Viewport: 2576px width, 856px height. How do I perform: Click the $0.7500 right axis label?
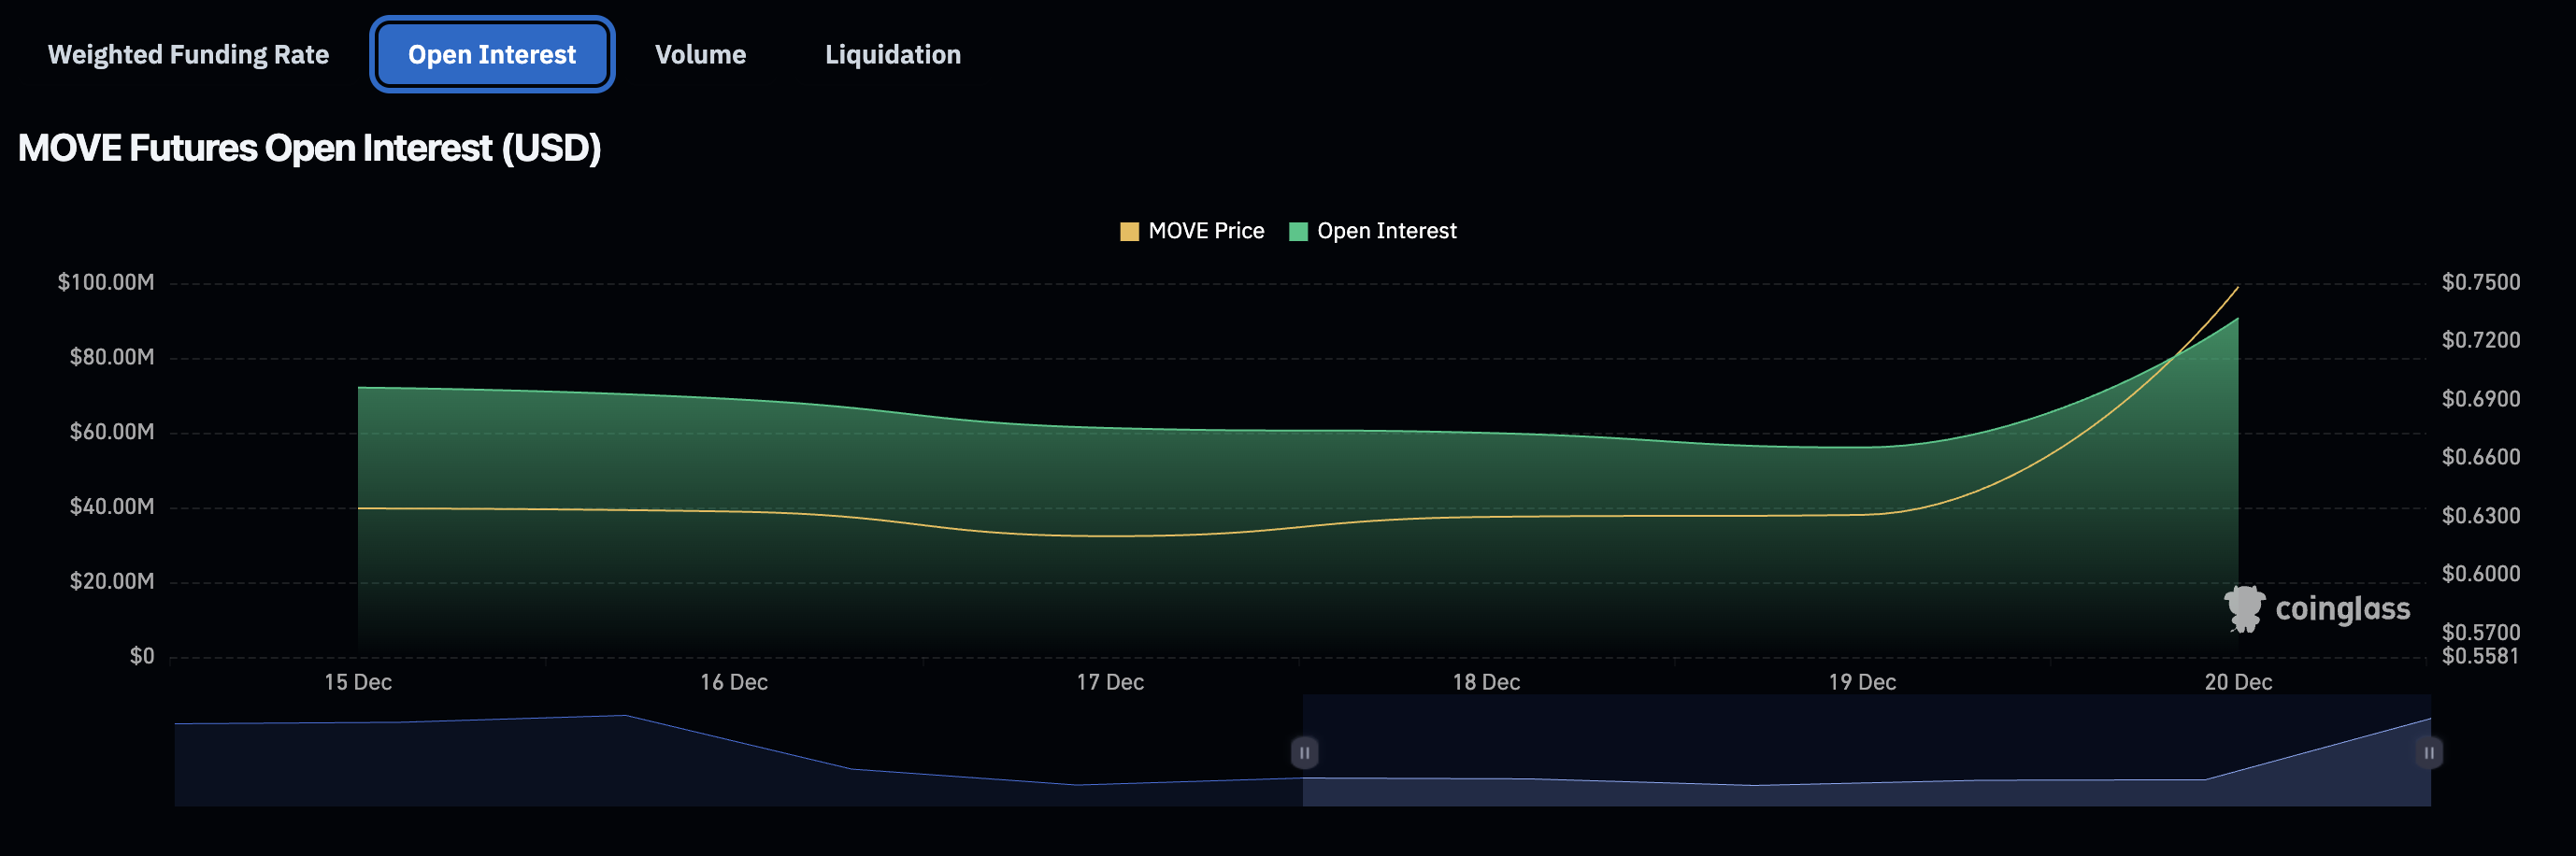coord(2480,282)
